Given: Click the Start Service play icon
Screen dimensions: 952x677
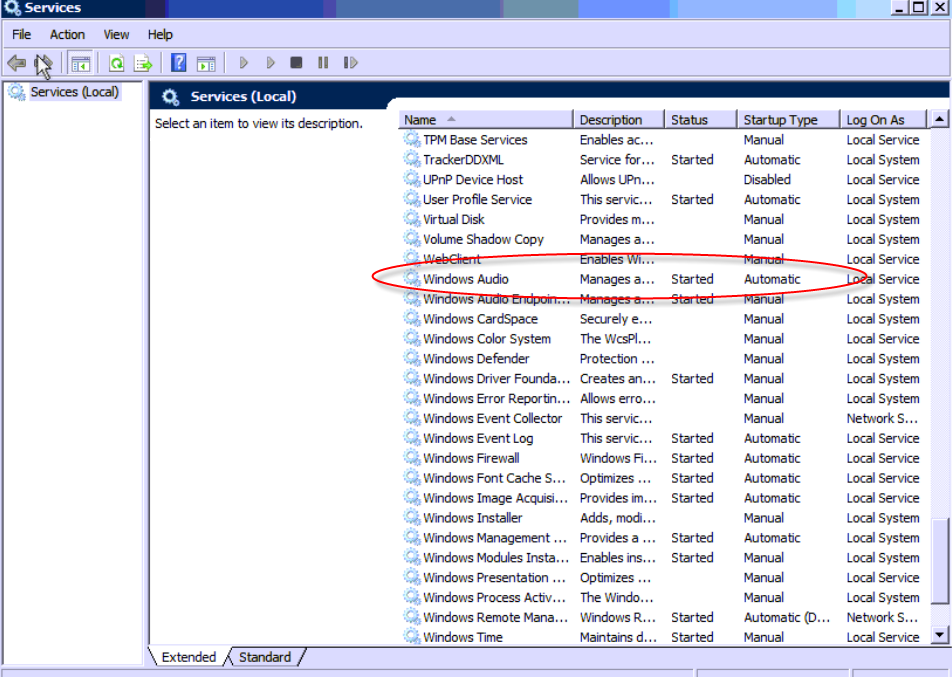Looking at the screenshot, I should (x=243, y=63).
